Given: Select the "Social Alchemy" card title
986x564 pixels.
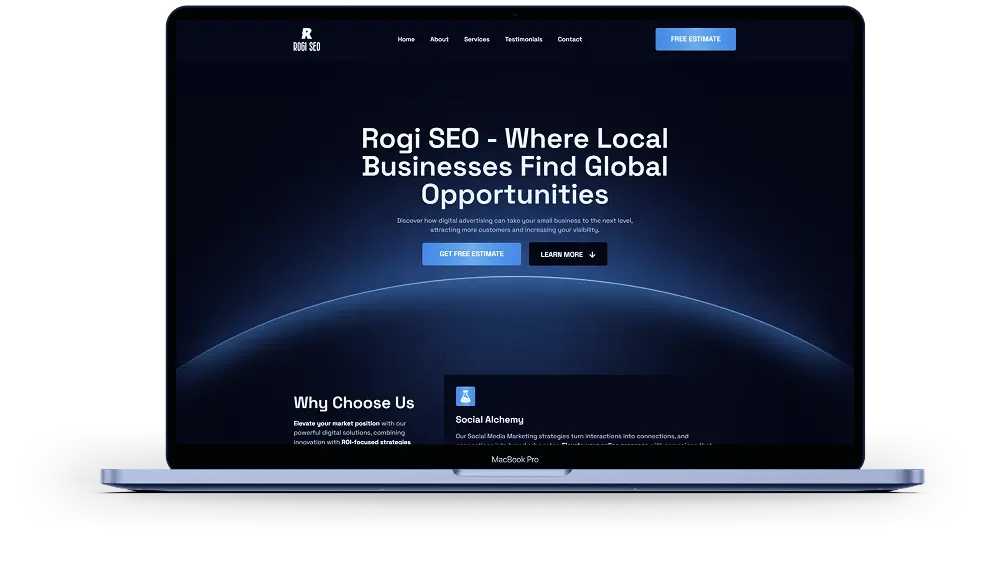Looking at the screenshot, I should click(x=489, y=420).
